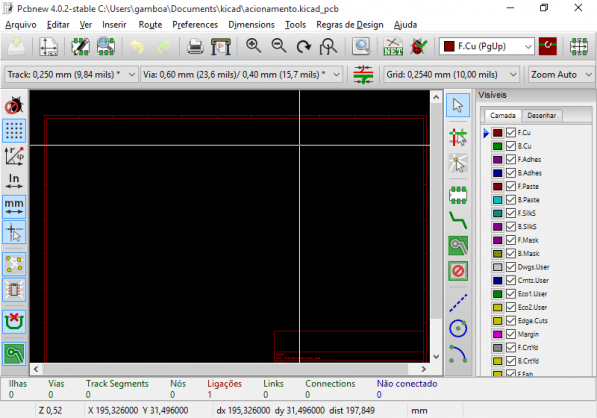Switch to the Camada tab
This screenshot has height=418, width=597.
(503, 115)
